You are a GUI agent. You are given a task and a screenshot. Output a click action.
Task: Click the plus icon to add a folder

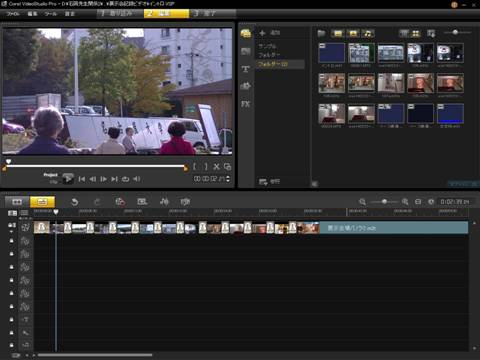(x=262, y=33)
